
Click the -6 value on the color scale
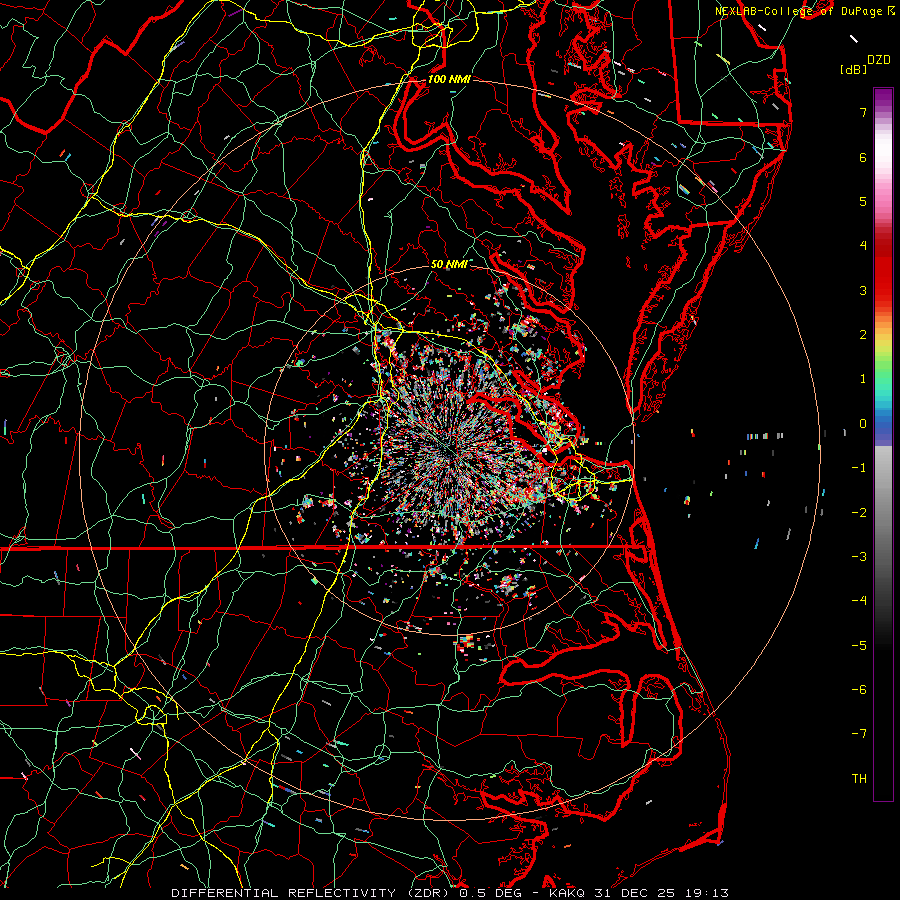click(859, 689)
